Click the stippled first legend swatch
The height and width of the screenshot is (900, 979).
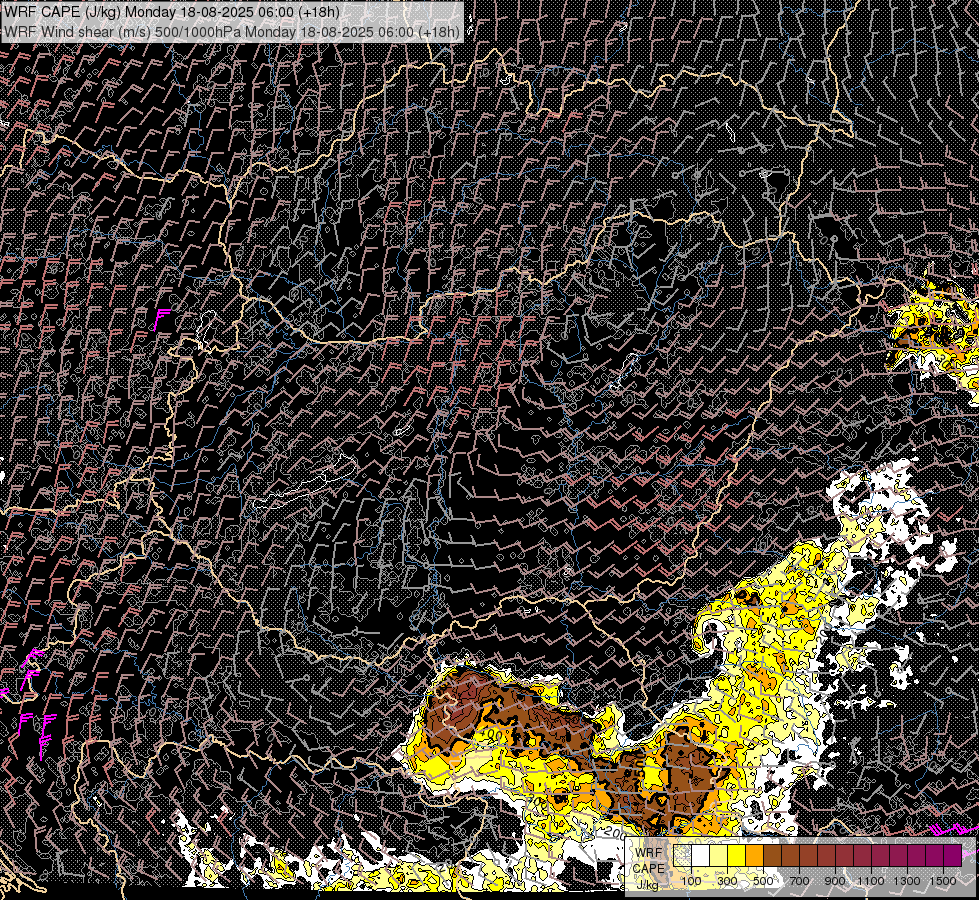[x=682, y=855]
